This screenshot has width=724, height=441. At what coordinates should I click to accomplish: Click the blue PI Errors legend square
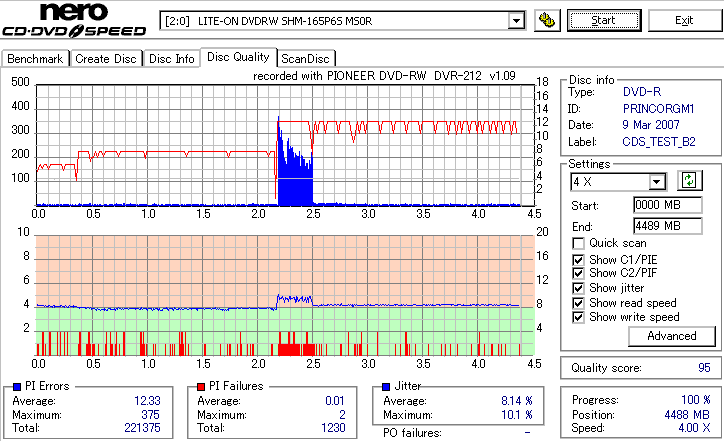pyautogui.click(x=17, y=387)
